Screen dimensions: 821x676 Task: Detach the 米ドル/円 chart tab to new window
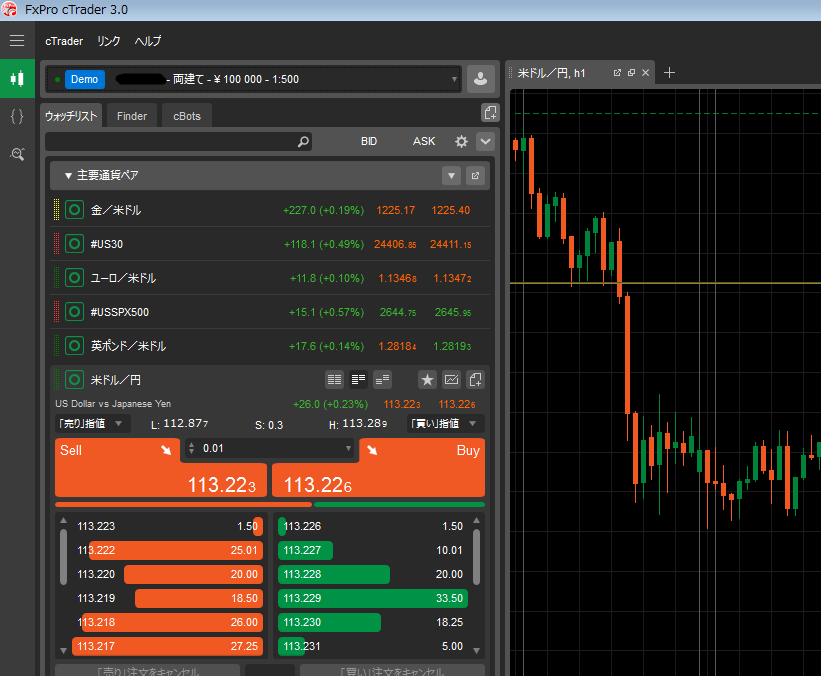point(617,73)
